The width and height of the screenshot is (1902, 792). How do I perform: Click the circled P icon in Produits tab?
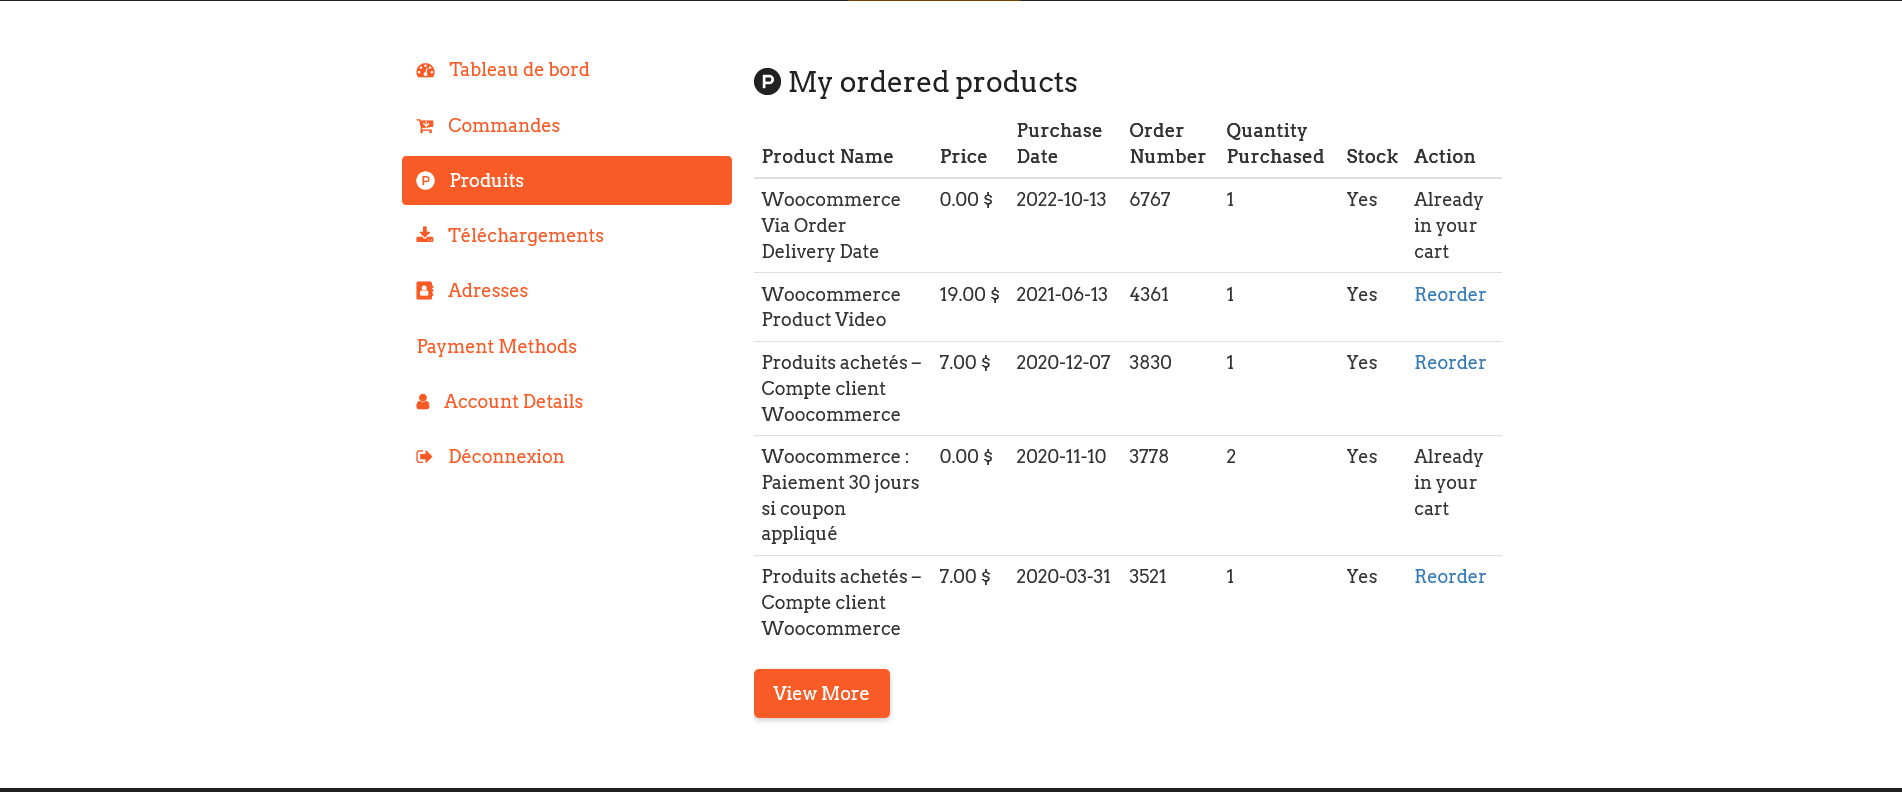click(425, 181)
